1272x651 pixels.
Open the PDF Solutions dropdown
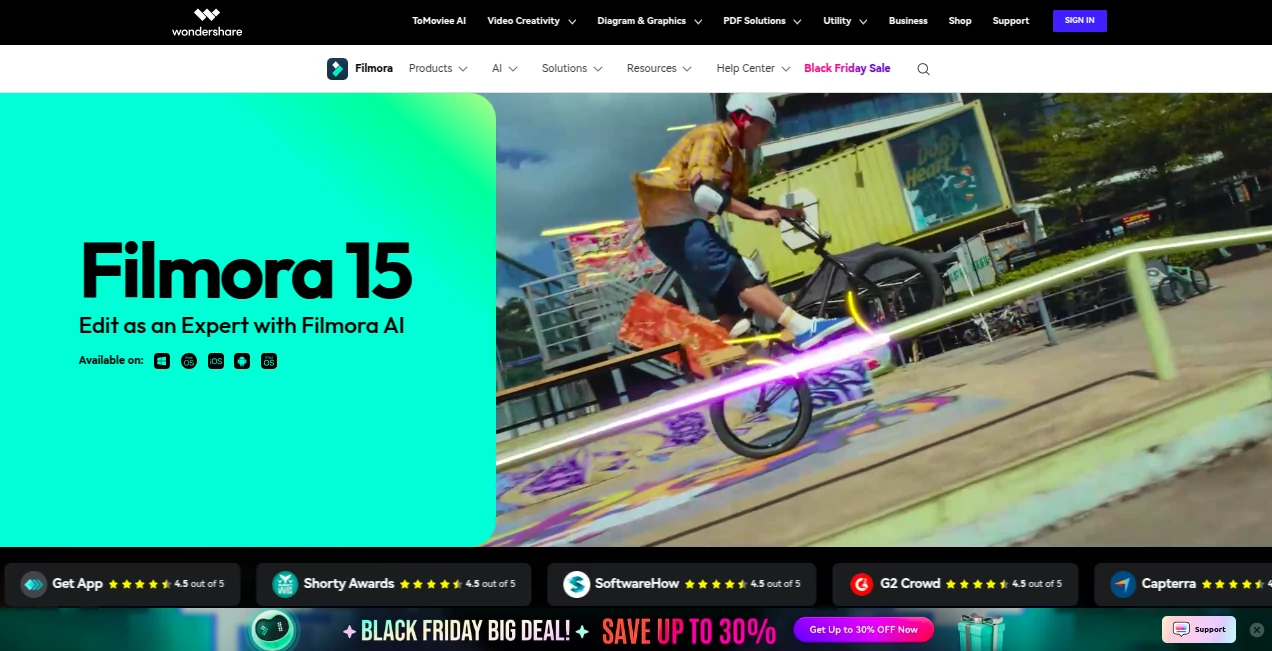(x=755, y=20)
